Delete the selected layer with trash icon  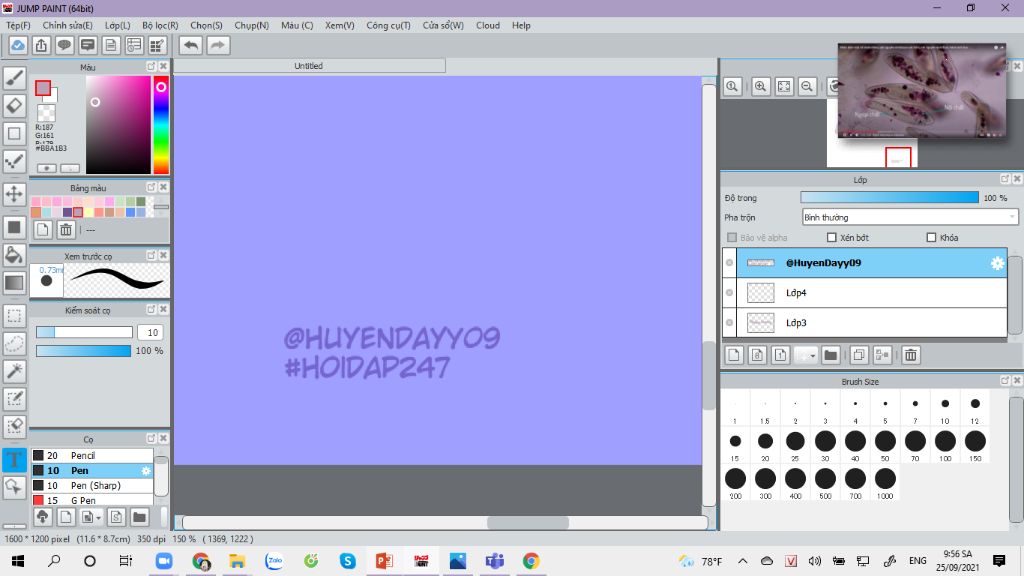point(910,355)
